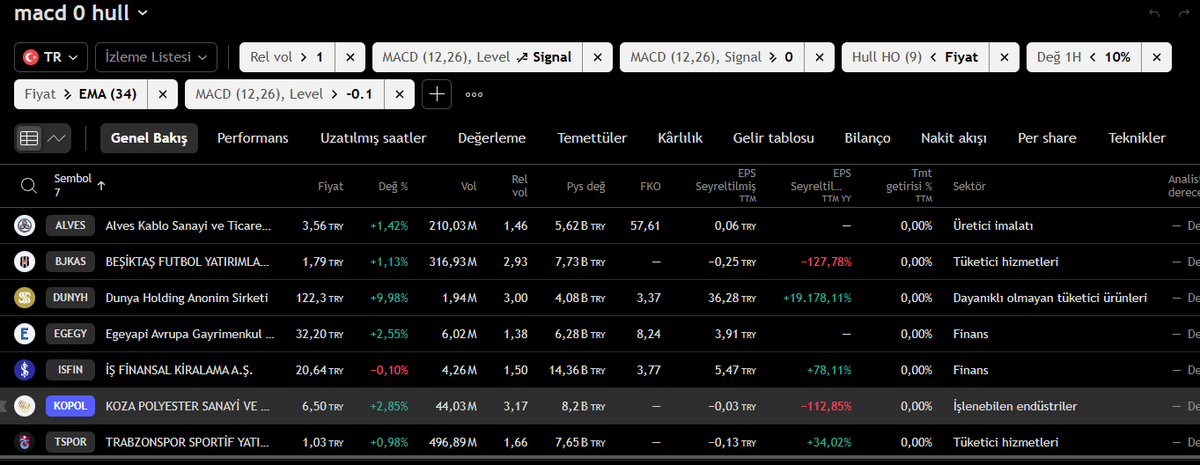Click the symbol search magnifier icon
This screenshot has height=465, width=1200.
[x=29, y=185]
